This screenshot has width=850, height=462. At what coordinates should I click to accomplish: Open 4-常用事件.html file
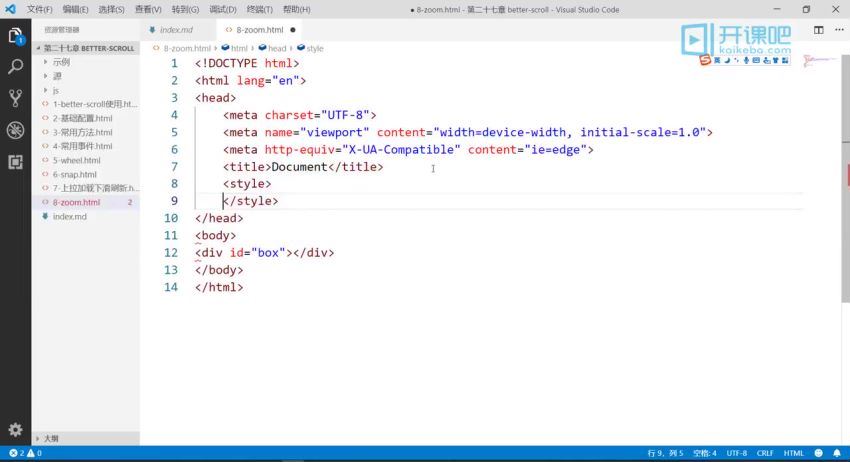82,146
